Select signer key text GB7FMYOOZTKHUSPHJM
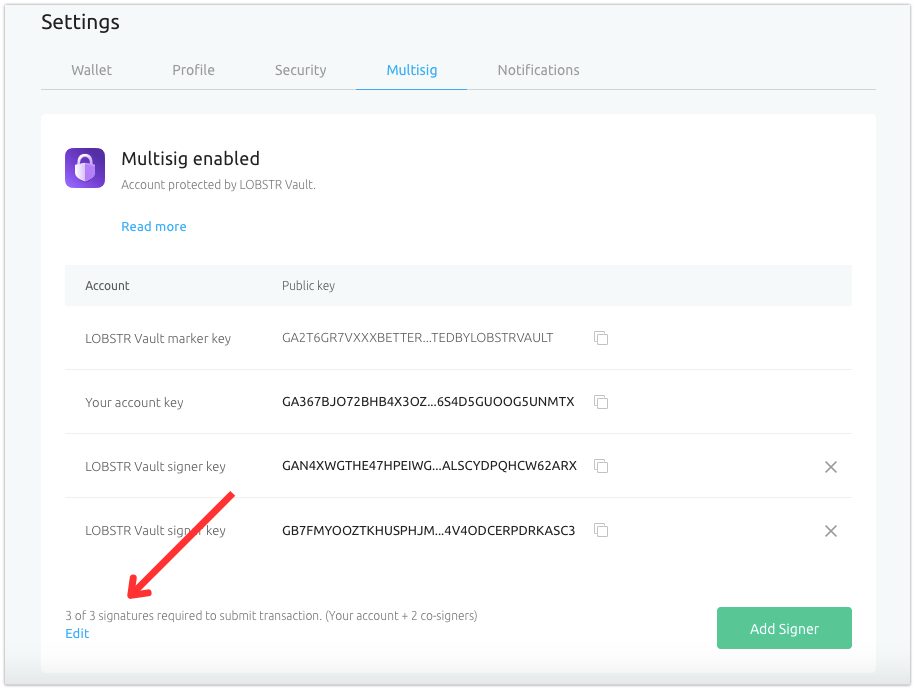Screen dimensions: 915x690 [x=428, y=531]
